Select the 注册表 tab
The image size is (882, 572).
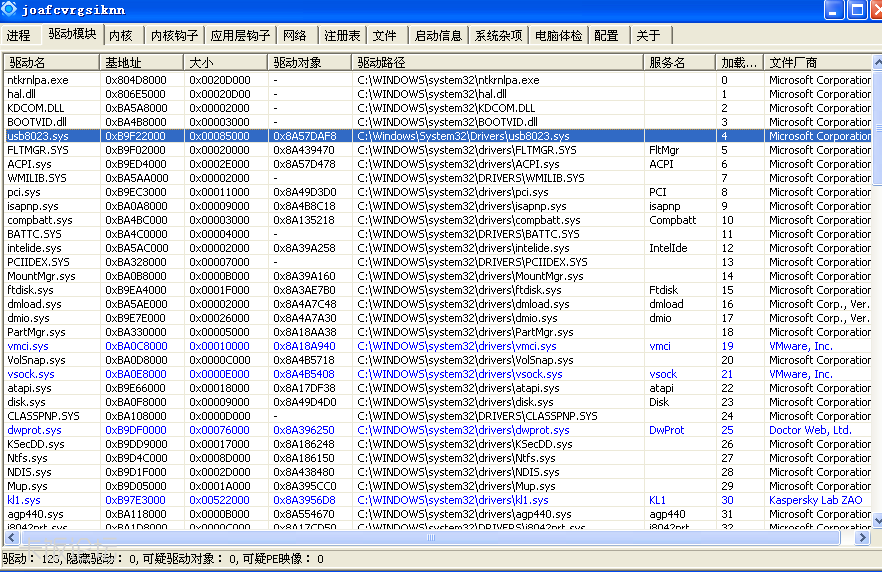(342, 35)
